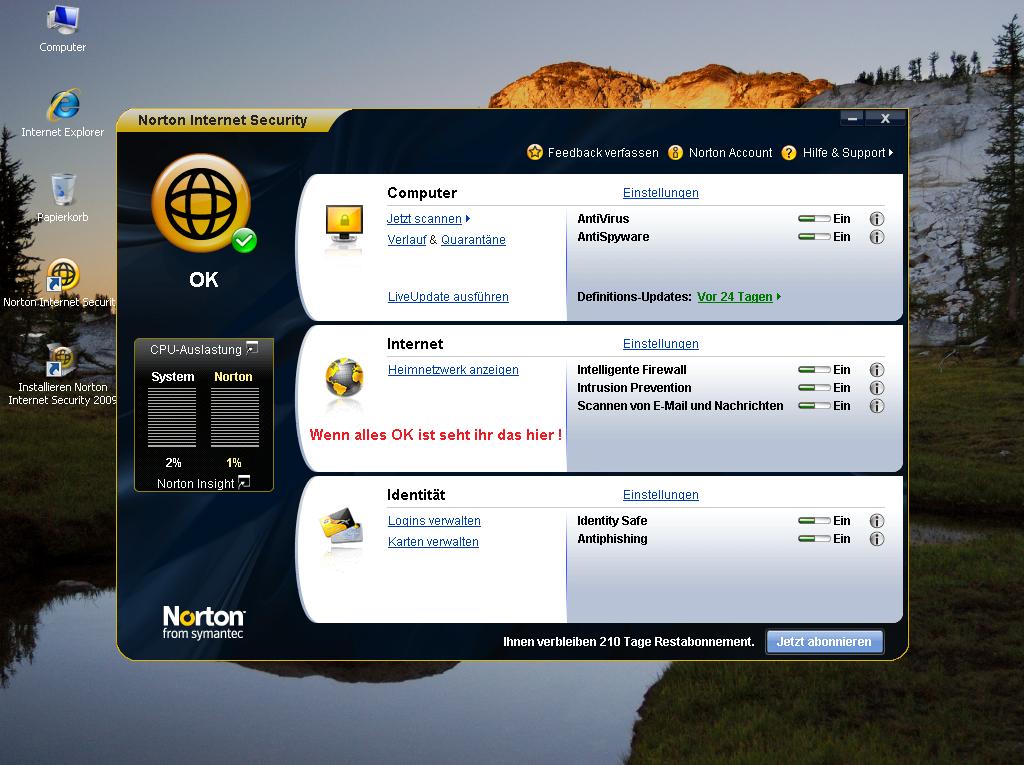The width and height of the screenshot is (1024, 765).
Task: Open the Papierkorb recycle bin icon
Action: tap(63, 198)
